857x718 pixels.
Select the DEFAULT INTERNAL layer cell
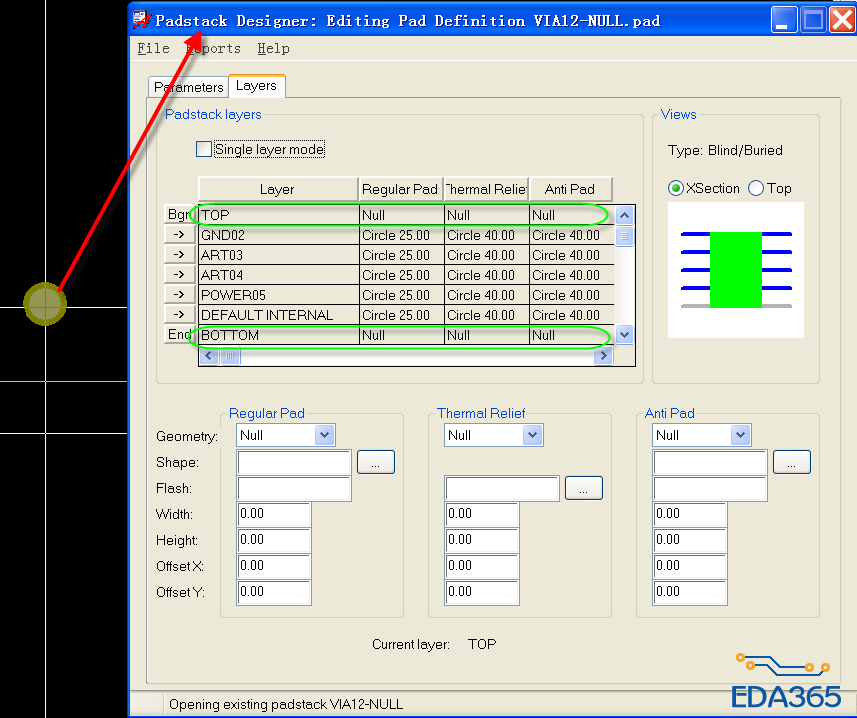279,315
